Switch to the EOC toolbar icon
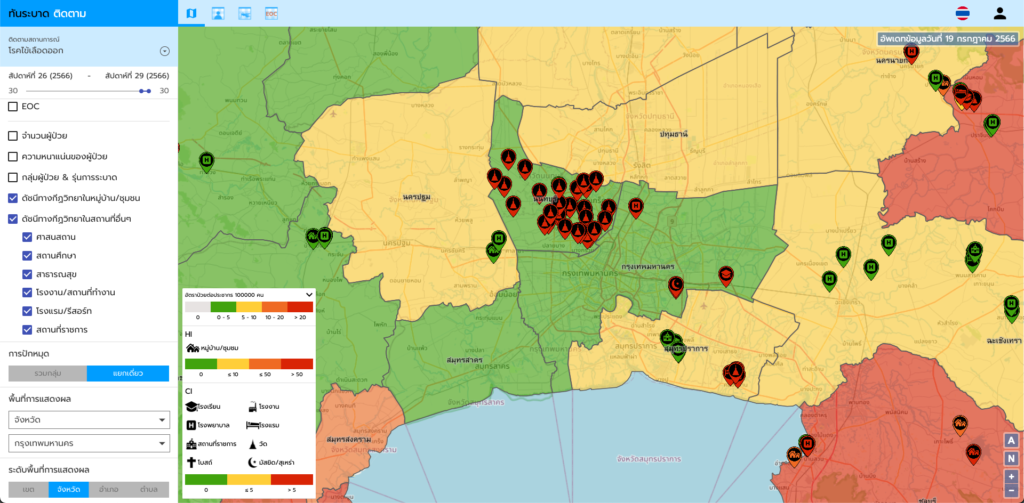Screen dimensions: 1024x503 tap(271, 13)
